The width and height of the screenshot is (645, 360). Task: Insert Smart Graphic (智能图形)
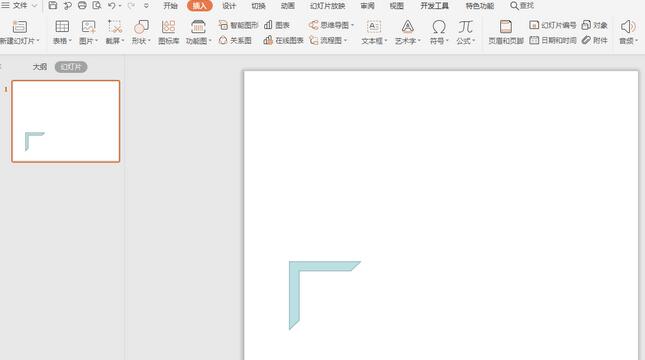pos(239,25)
